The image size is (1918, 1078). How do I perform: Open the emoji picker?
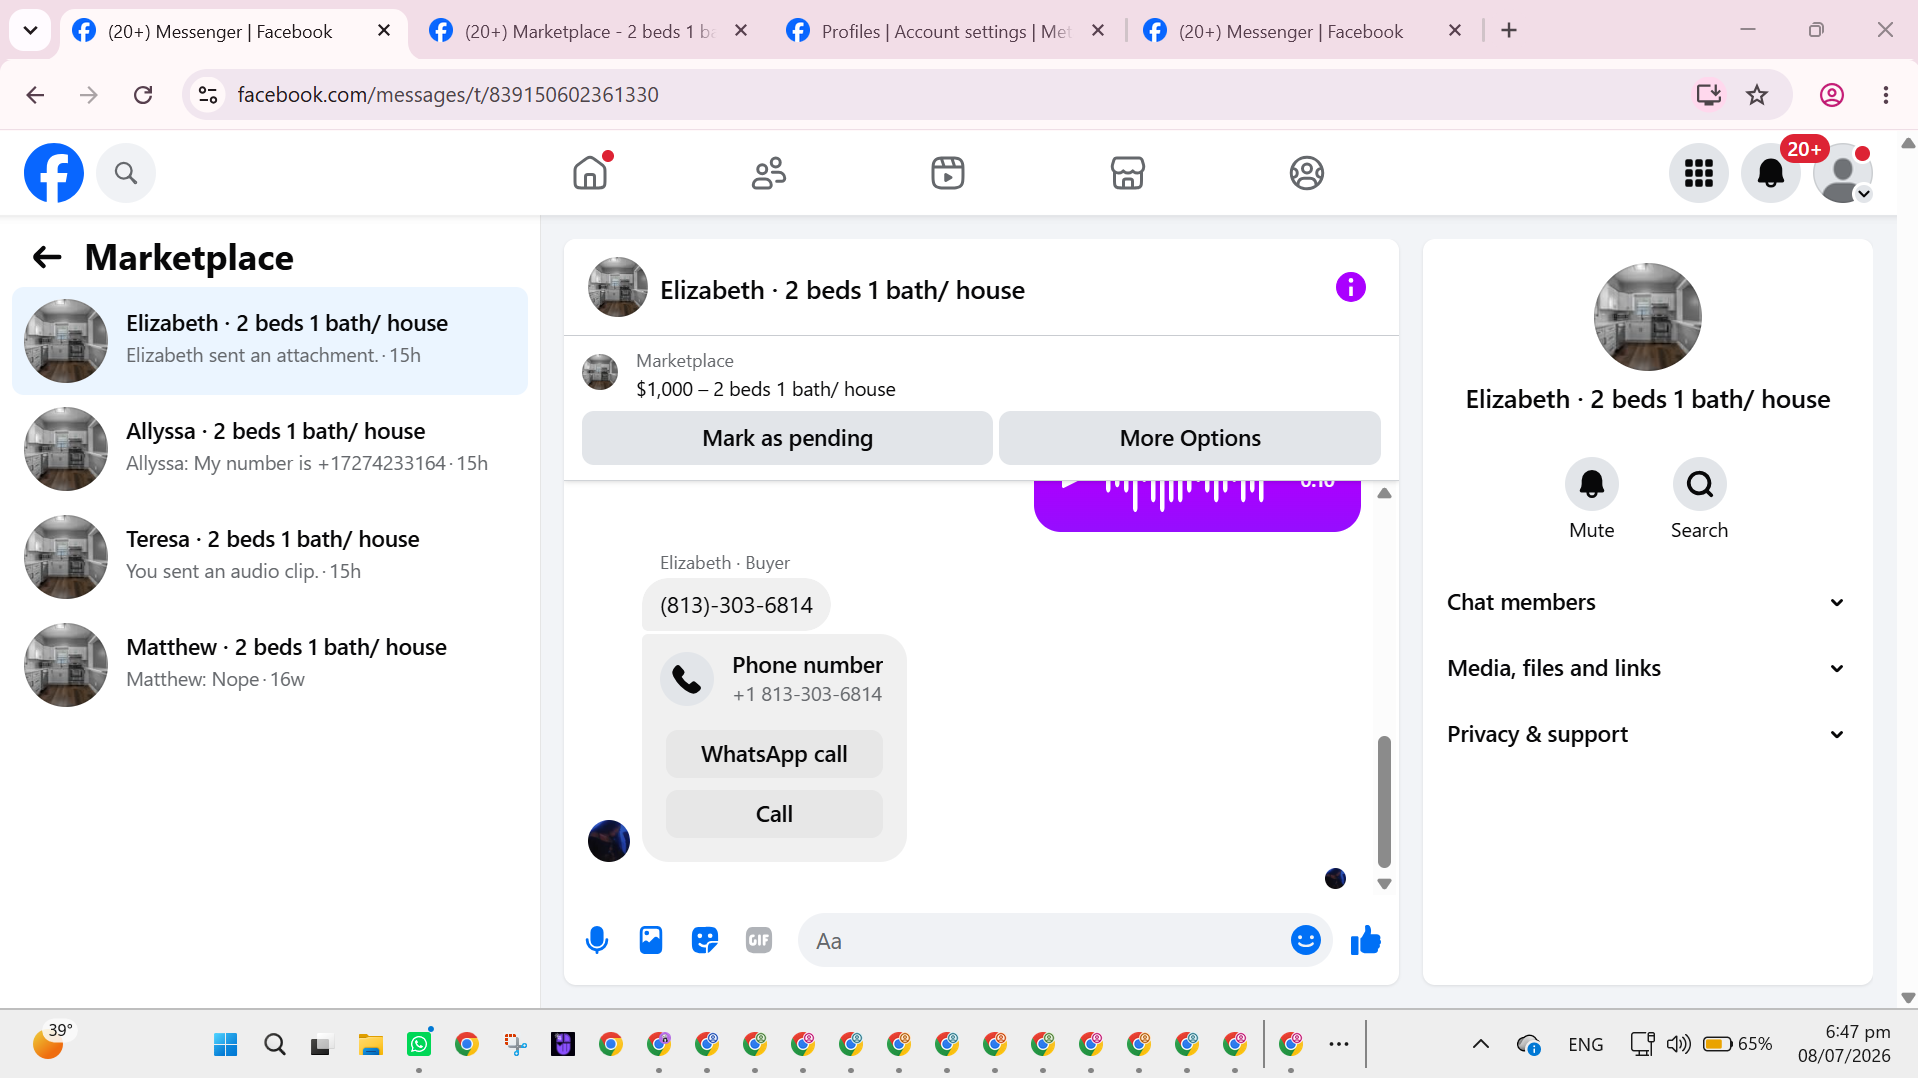[x=1306, y=940]
